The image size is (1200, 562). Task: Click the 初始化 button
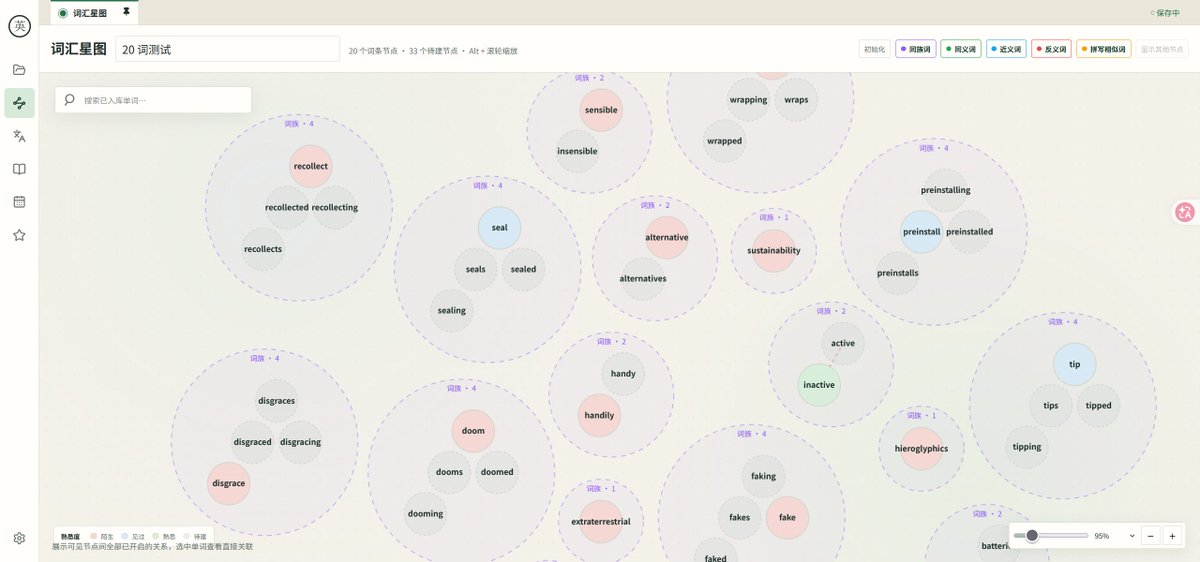click(874, 49)
